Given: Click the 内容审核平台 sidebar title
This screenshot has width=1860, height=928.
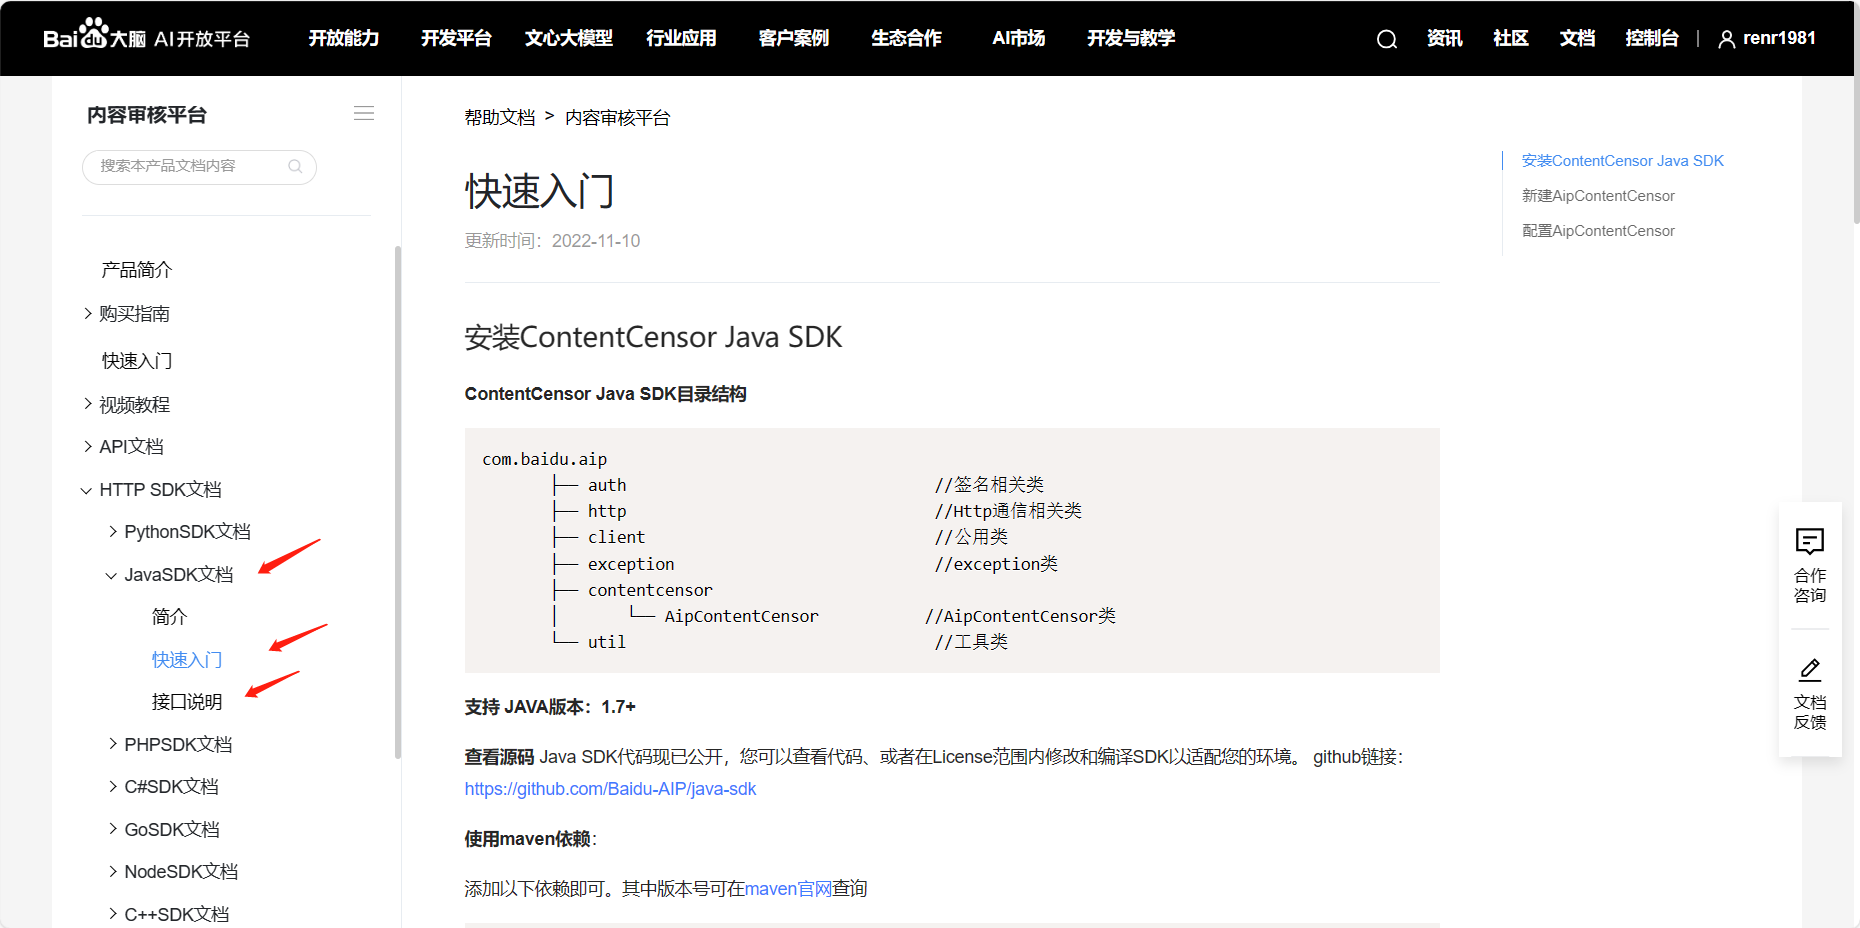Looking at the screenshot, I should coord(147,115).
